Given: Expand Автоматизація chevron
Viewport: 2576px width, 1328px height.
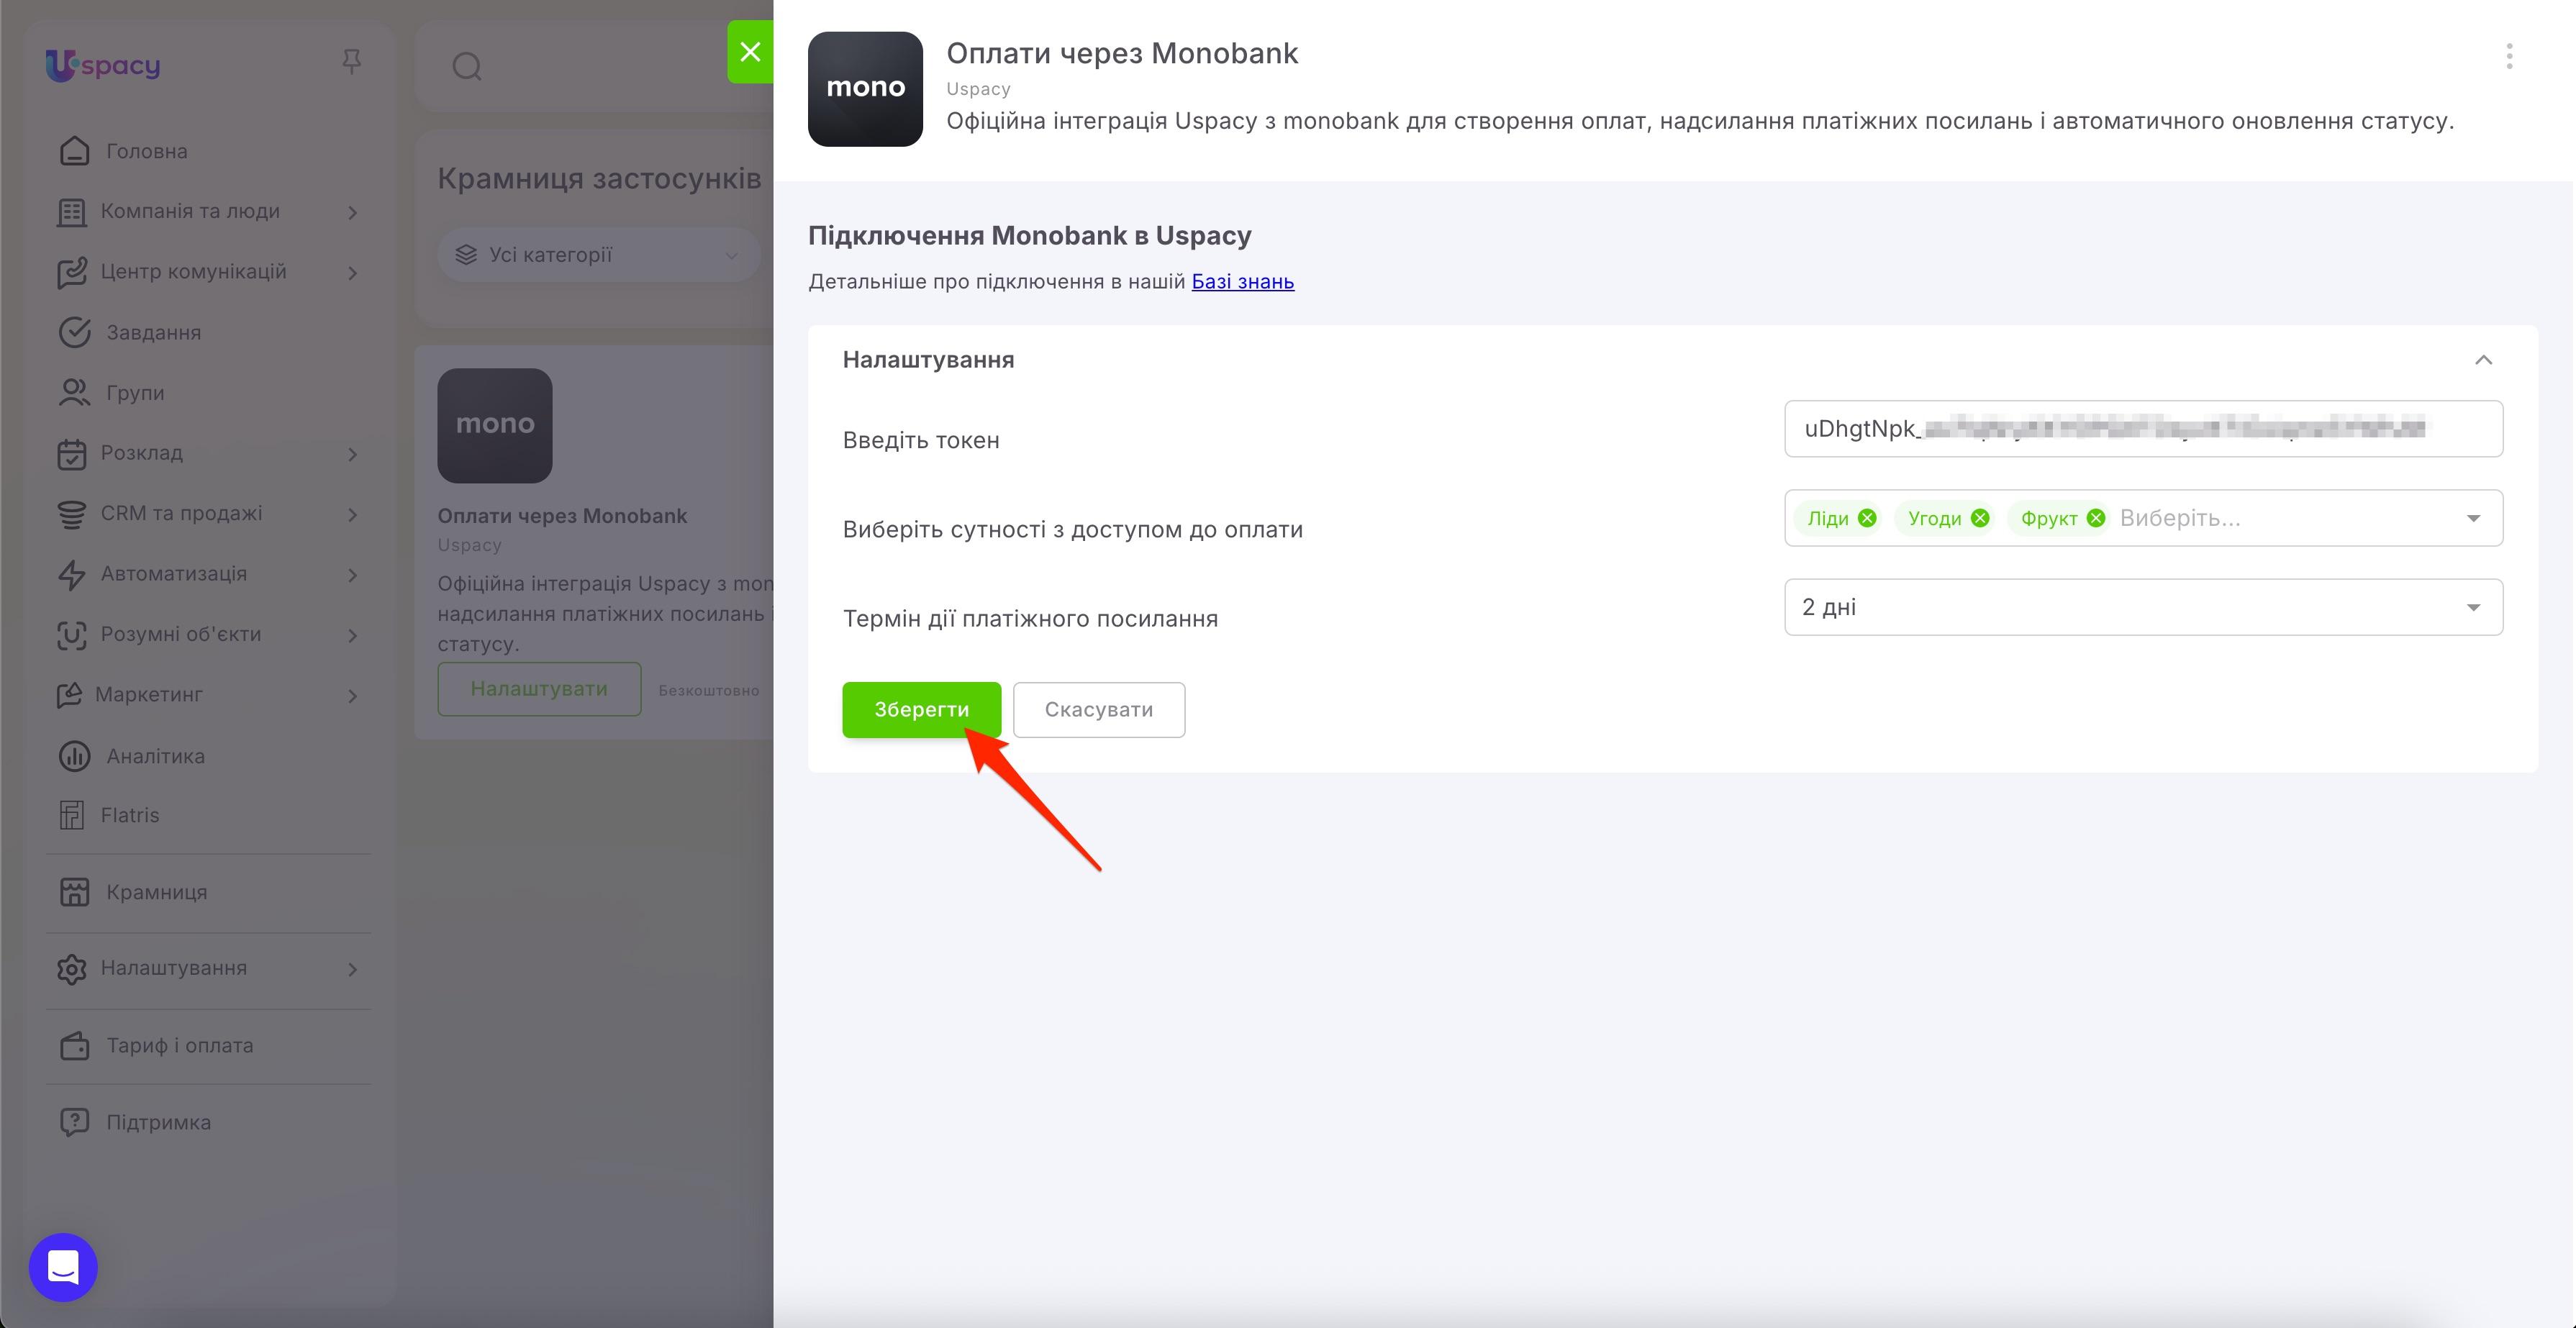Looking at the screenshot, I should click(x=352, y=575).
